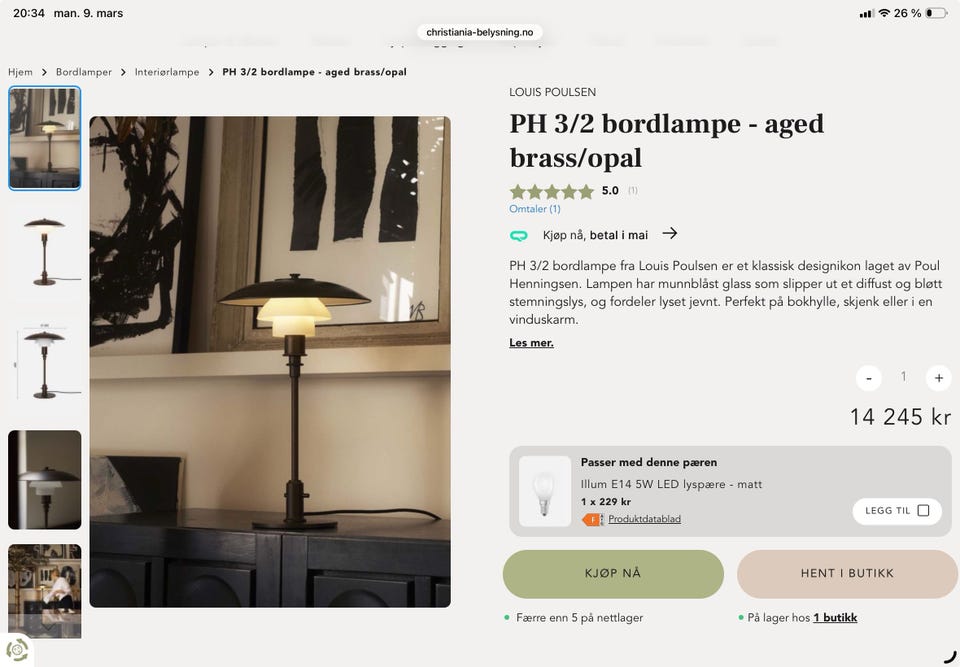Click the HENT I BUTIKK button

pyautogui.click(x=847, y=573)
